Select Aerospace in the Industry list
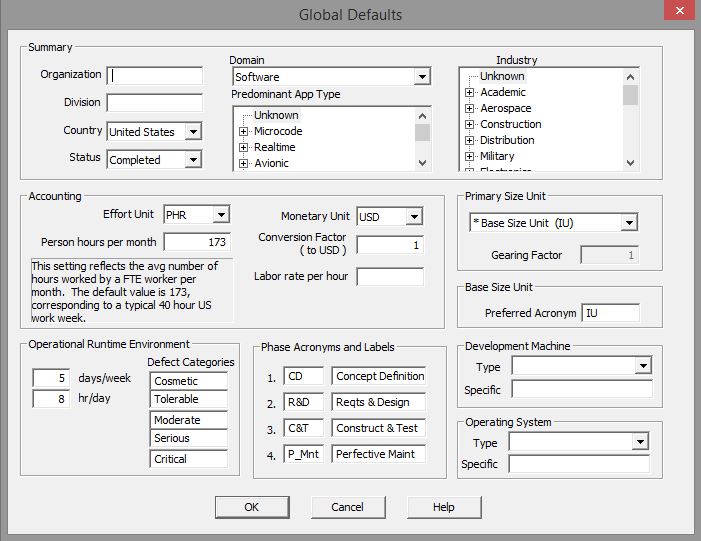The image size is (701, 541). pyautogui.click(x=506, y=108)
